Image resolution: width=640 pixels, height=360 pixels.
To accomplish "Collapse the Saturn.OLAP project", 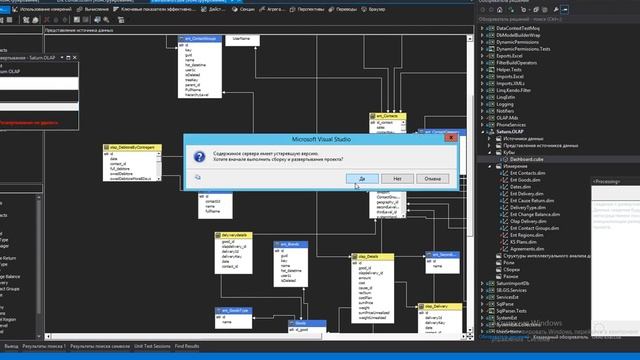I will (x=482, y=132).
